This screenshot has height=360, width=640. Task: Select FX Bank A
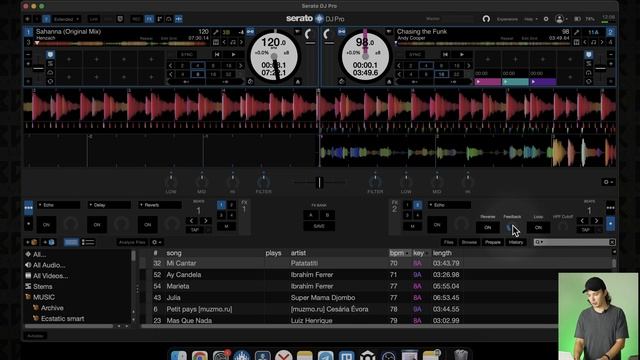point(311,215)
